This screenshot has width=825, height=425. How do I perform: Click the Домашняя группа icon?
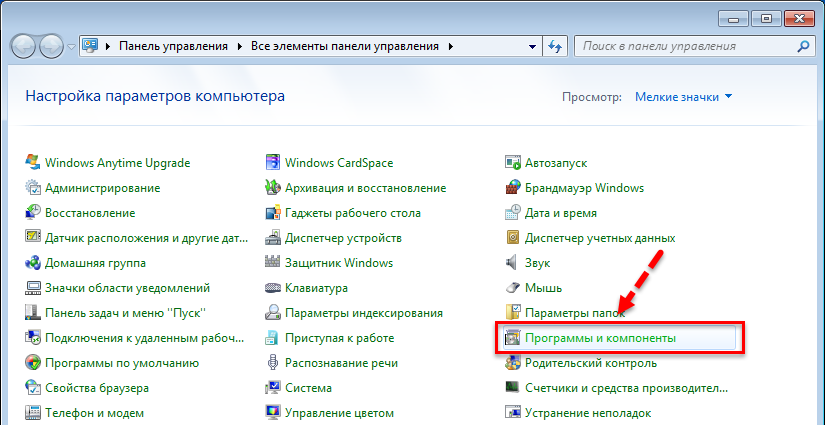(33, 263)
